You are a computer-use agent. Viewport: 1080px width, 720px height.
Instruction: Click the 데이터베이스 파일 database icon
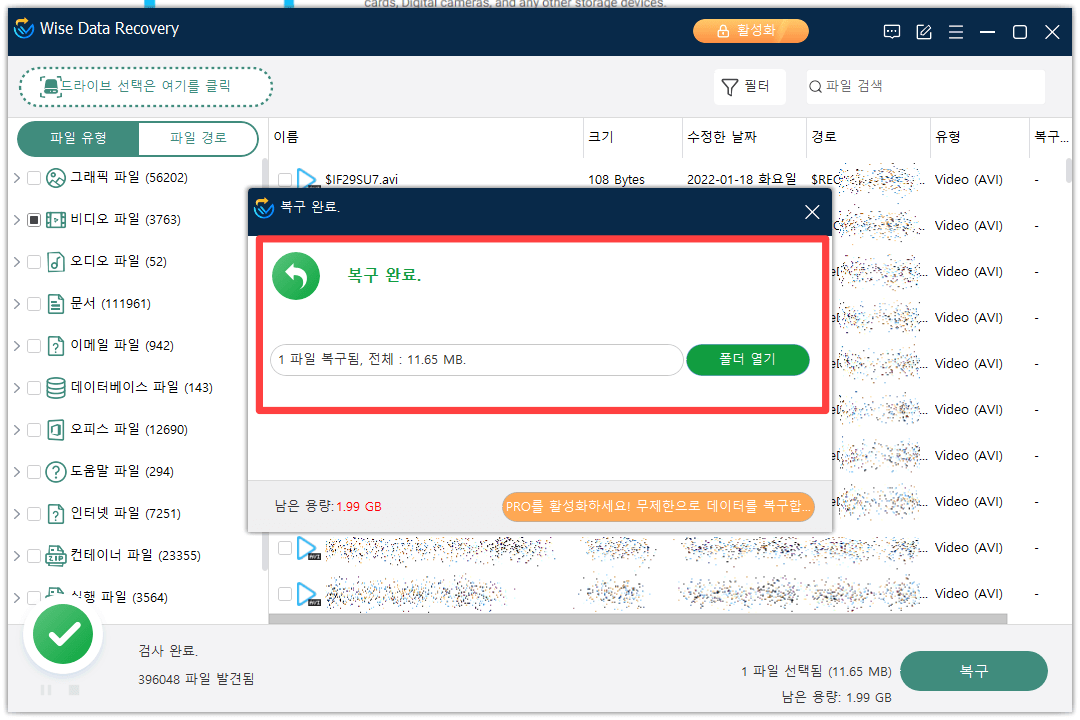(x=57, y=387)
